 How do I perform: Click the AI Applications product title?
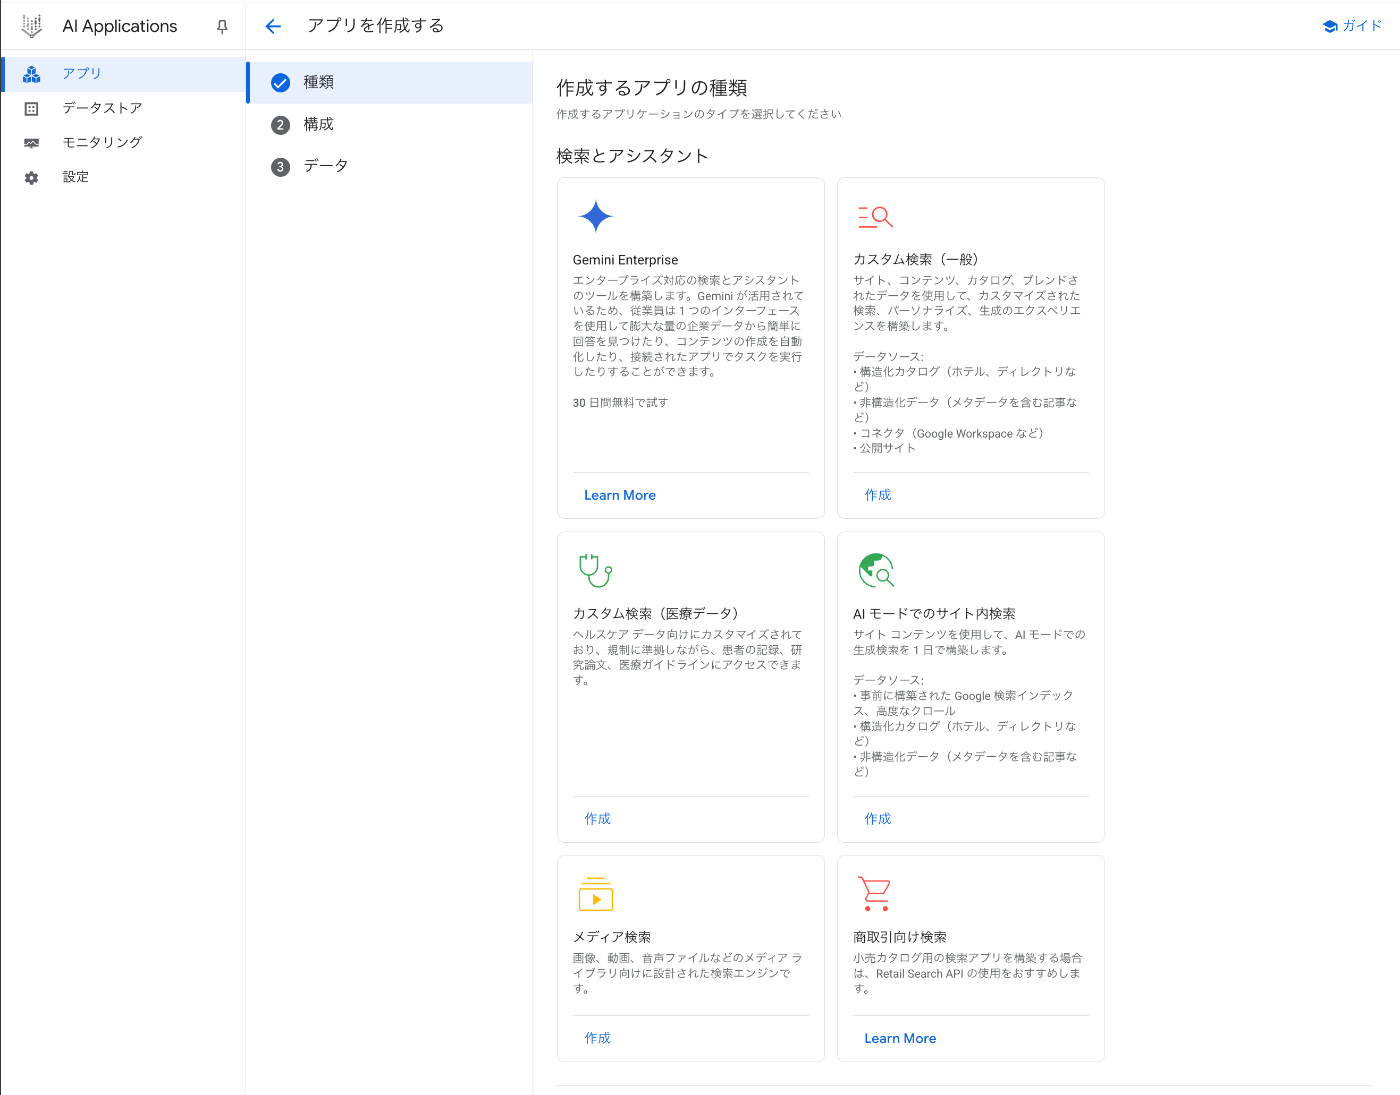coord(120,27)
